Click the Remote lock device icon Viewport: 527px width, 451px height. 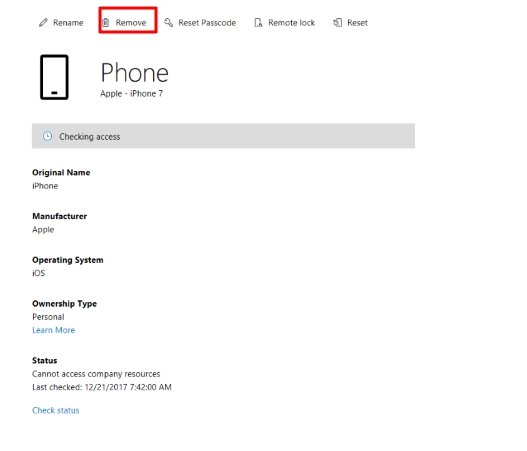click(258, 23)
